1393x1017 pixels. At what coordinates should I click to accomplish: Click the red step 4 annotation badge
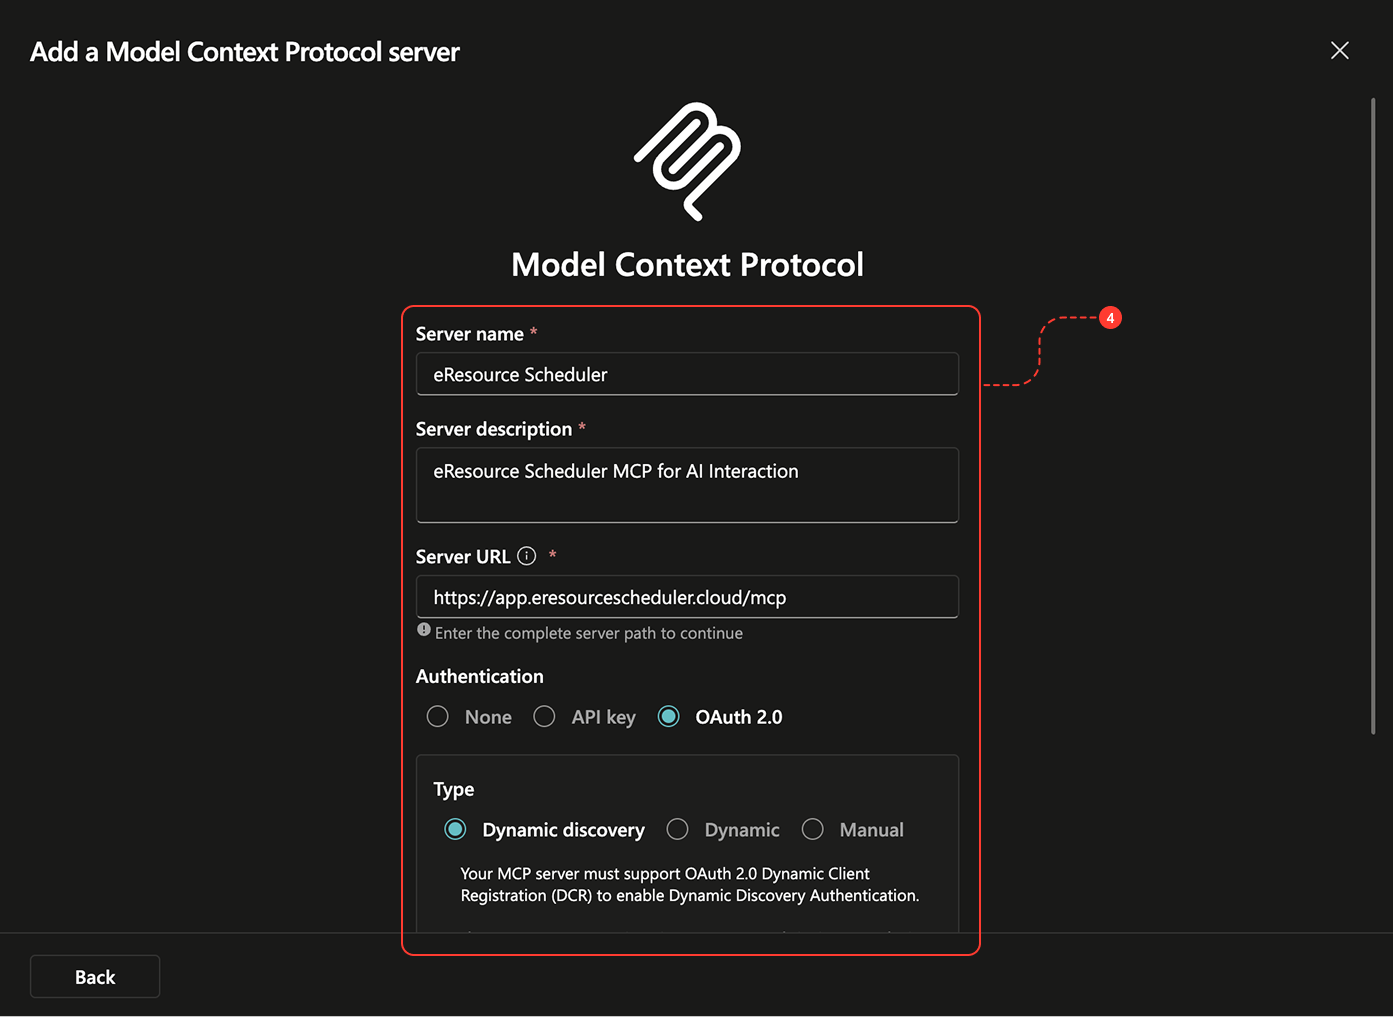(x=1110, y=318)
